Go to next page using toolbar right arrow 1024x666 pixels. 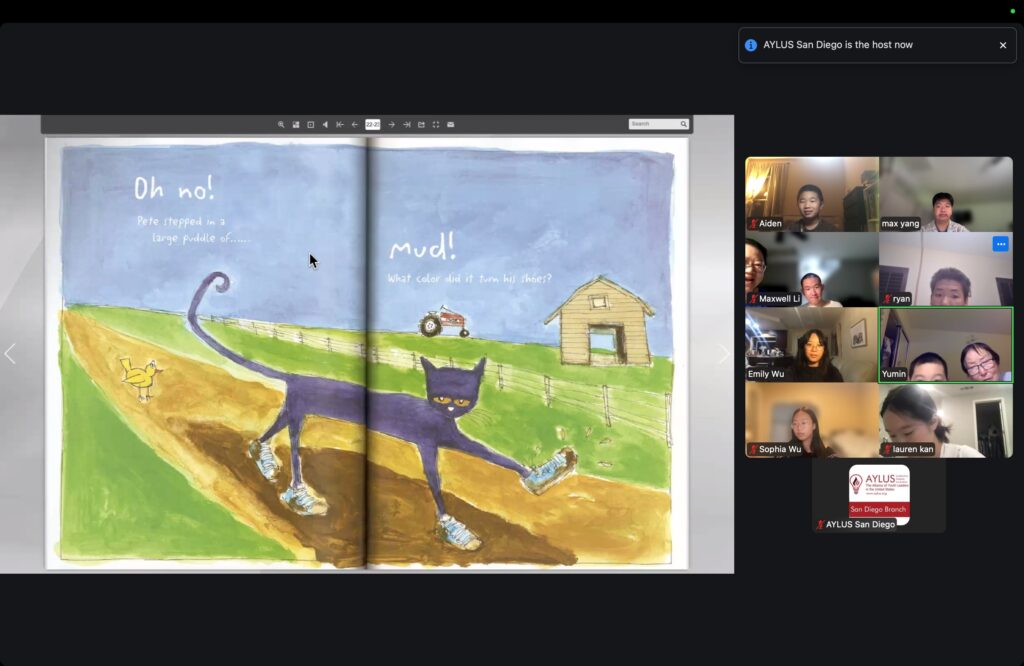(x=392, y=125)
